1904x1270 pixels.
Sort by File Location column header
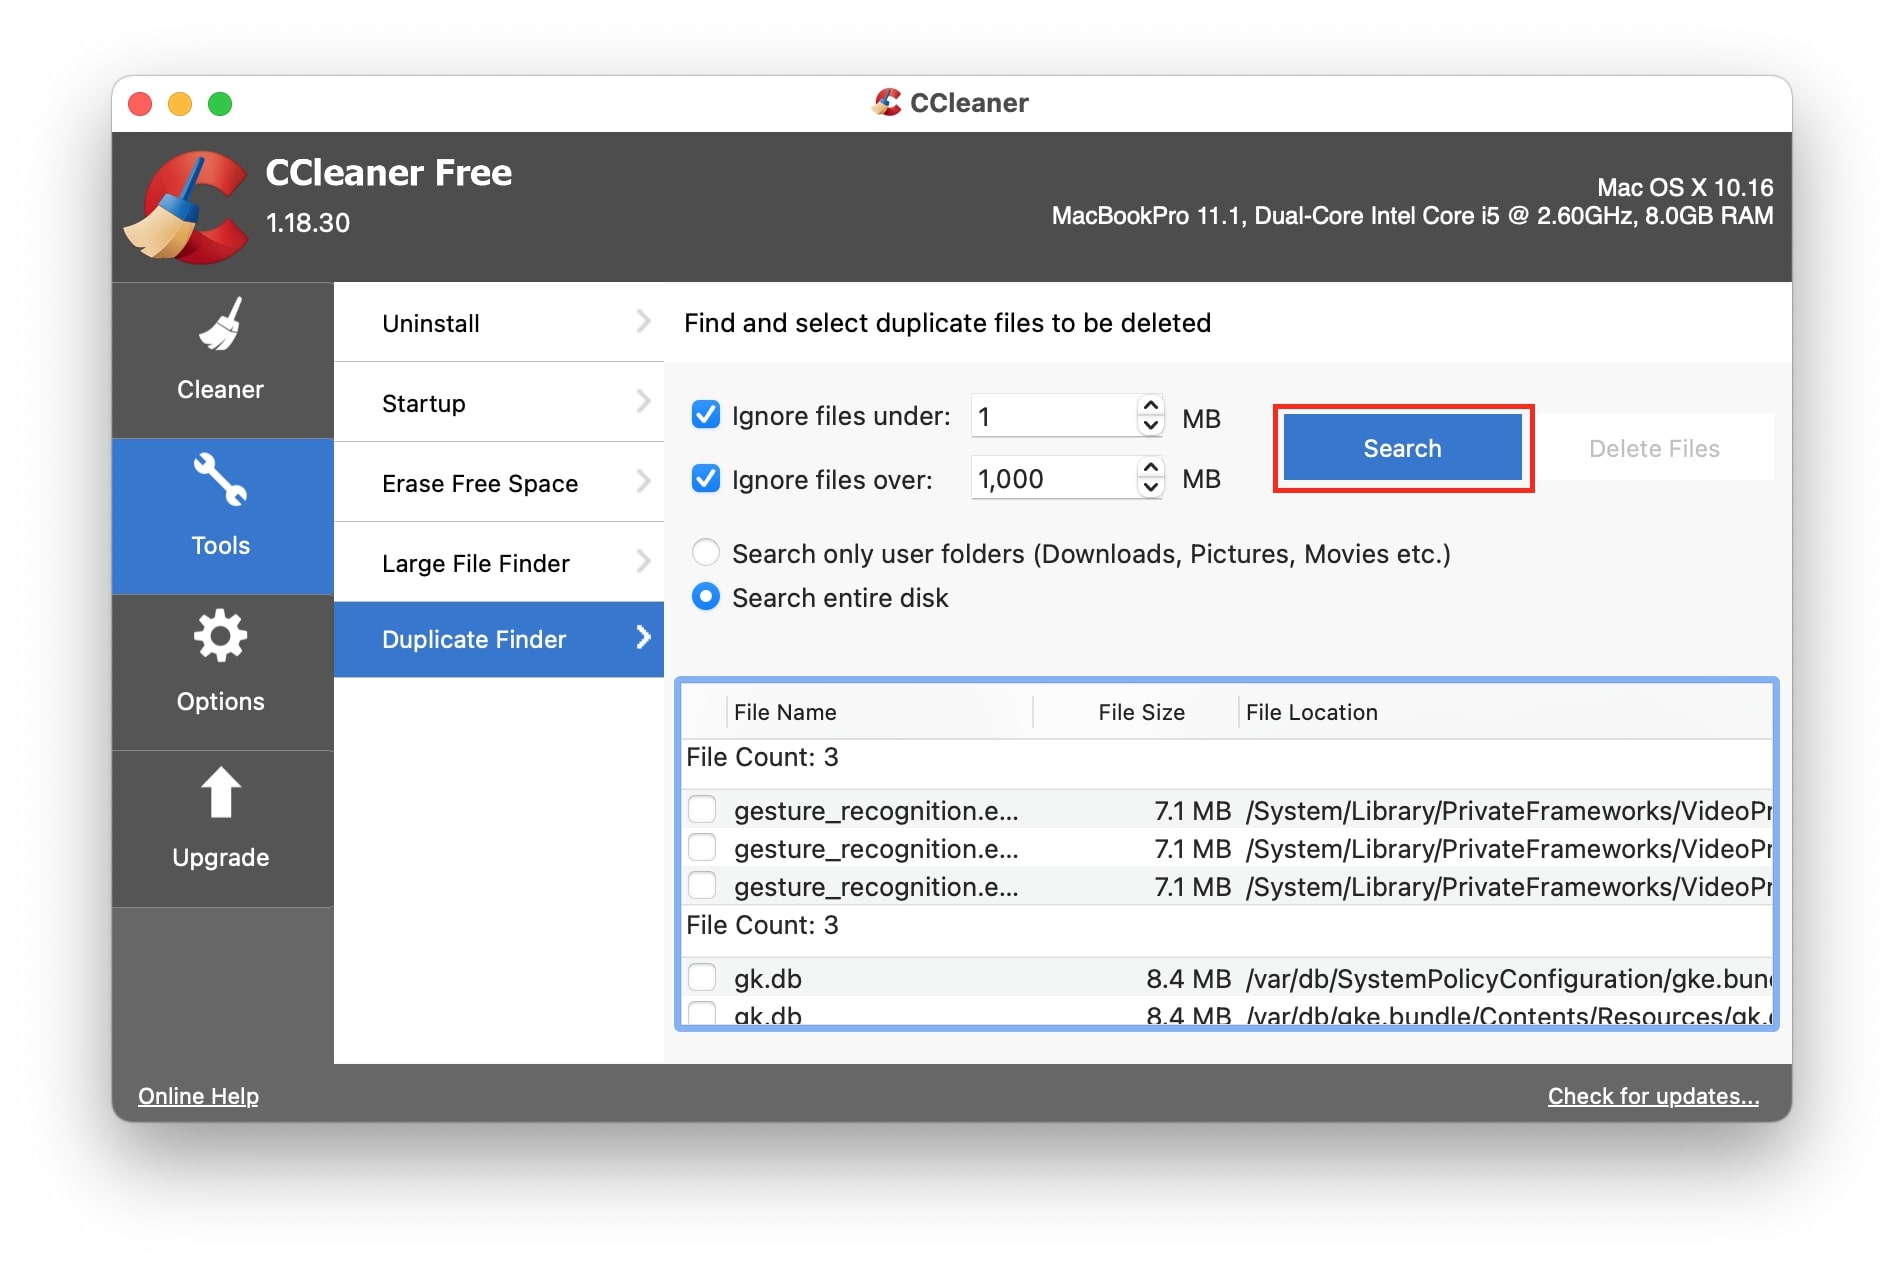click(x=1506, y=712)
